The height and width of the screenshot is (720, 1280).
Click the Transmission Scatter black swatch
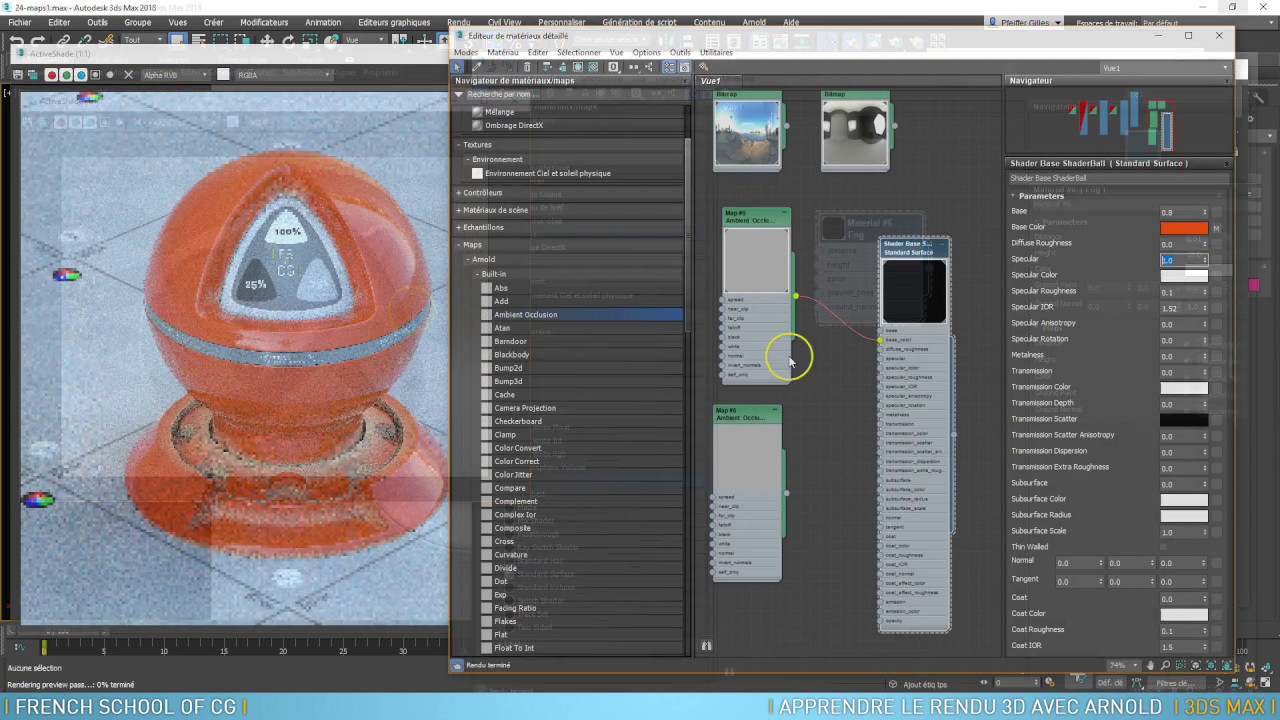pyautogui.click(x=1184, y=420)
